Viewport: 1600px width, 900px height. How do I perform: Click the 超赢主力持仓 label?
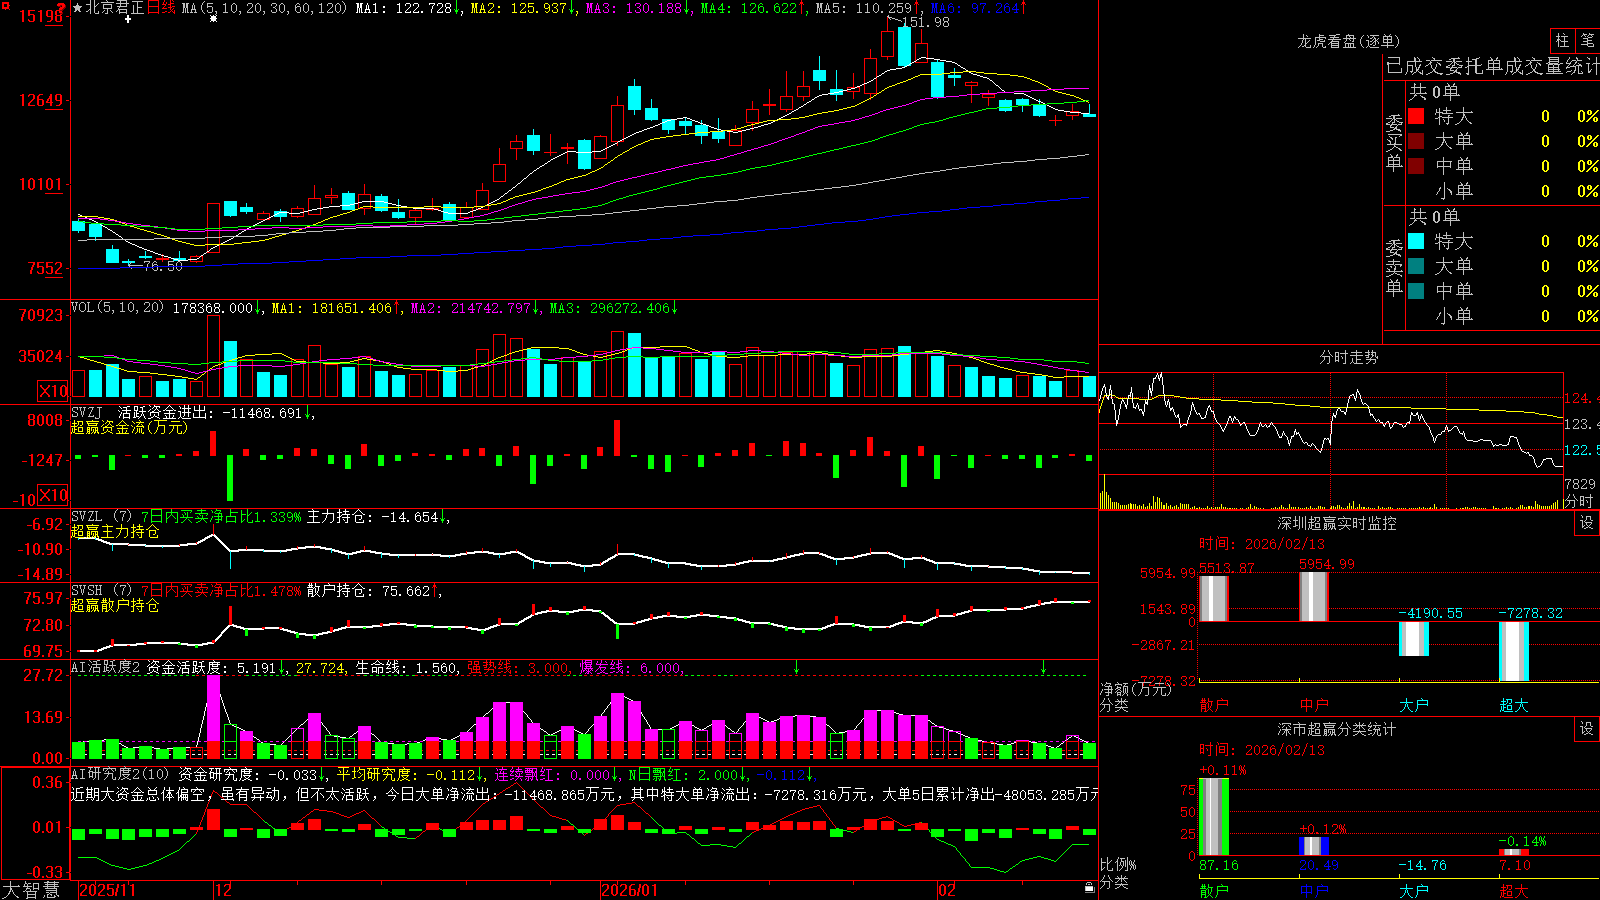(115, 531)
